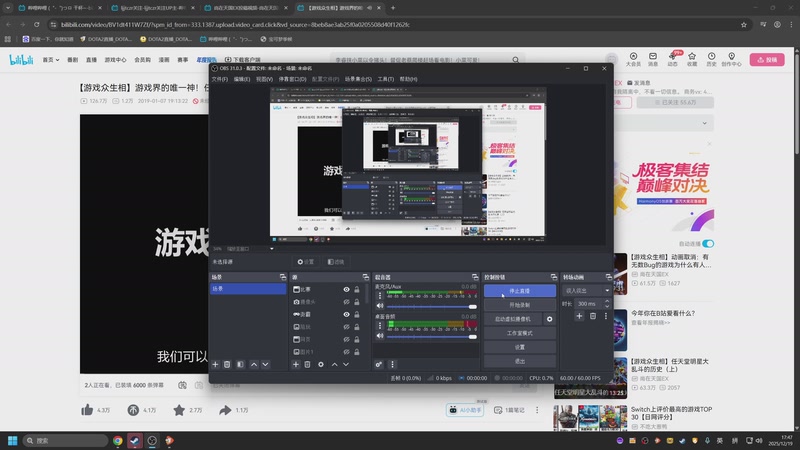Expand collapsed panel chevron below follow button
Viewport: 800px width, 450px height.
pyautogui.click(x=705, y=123)
